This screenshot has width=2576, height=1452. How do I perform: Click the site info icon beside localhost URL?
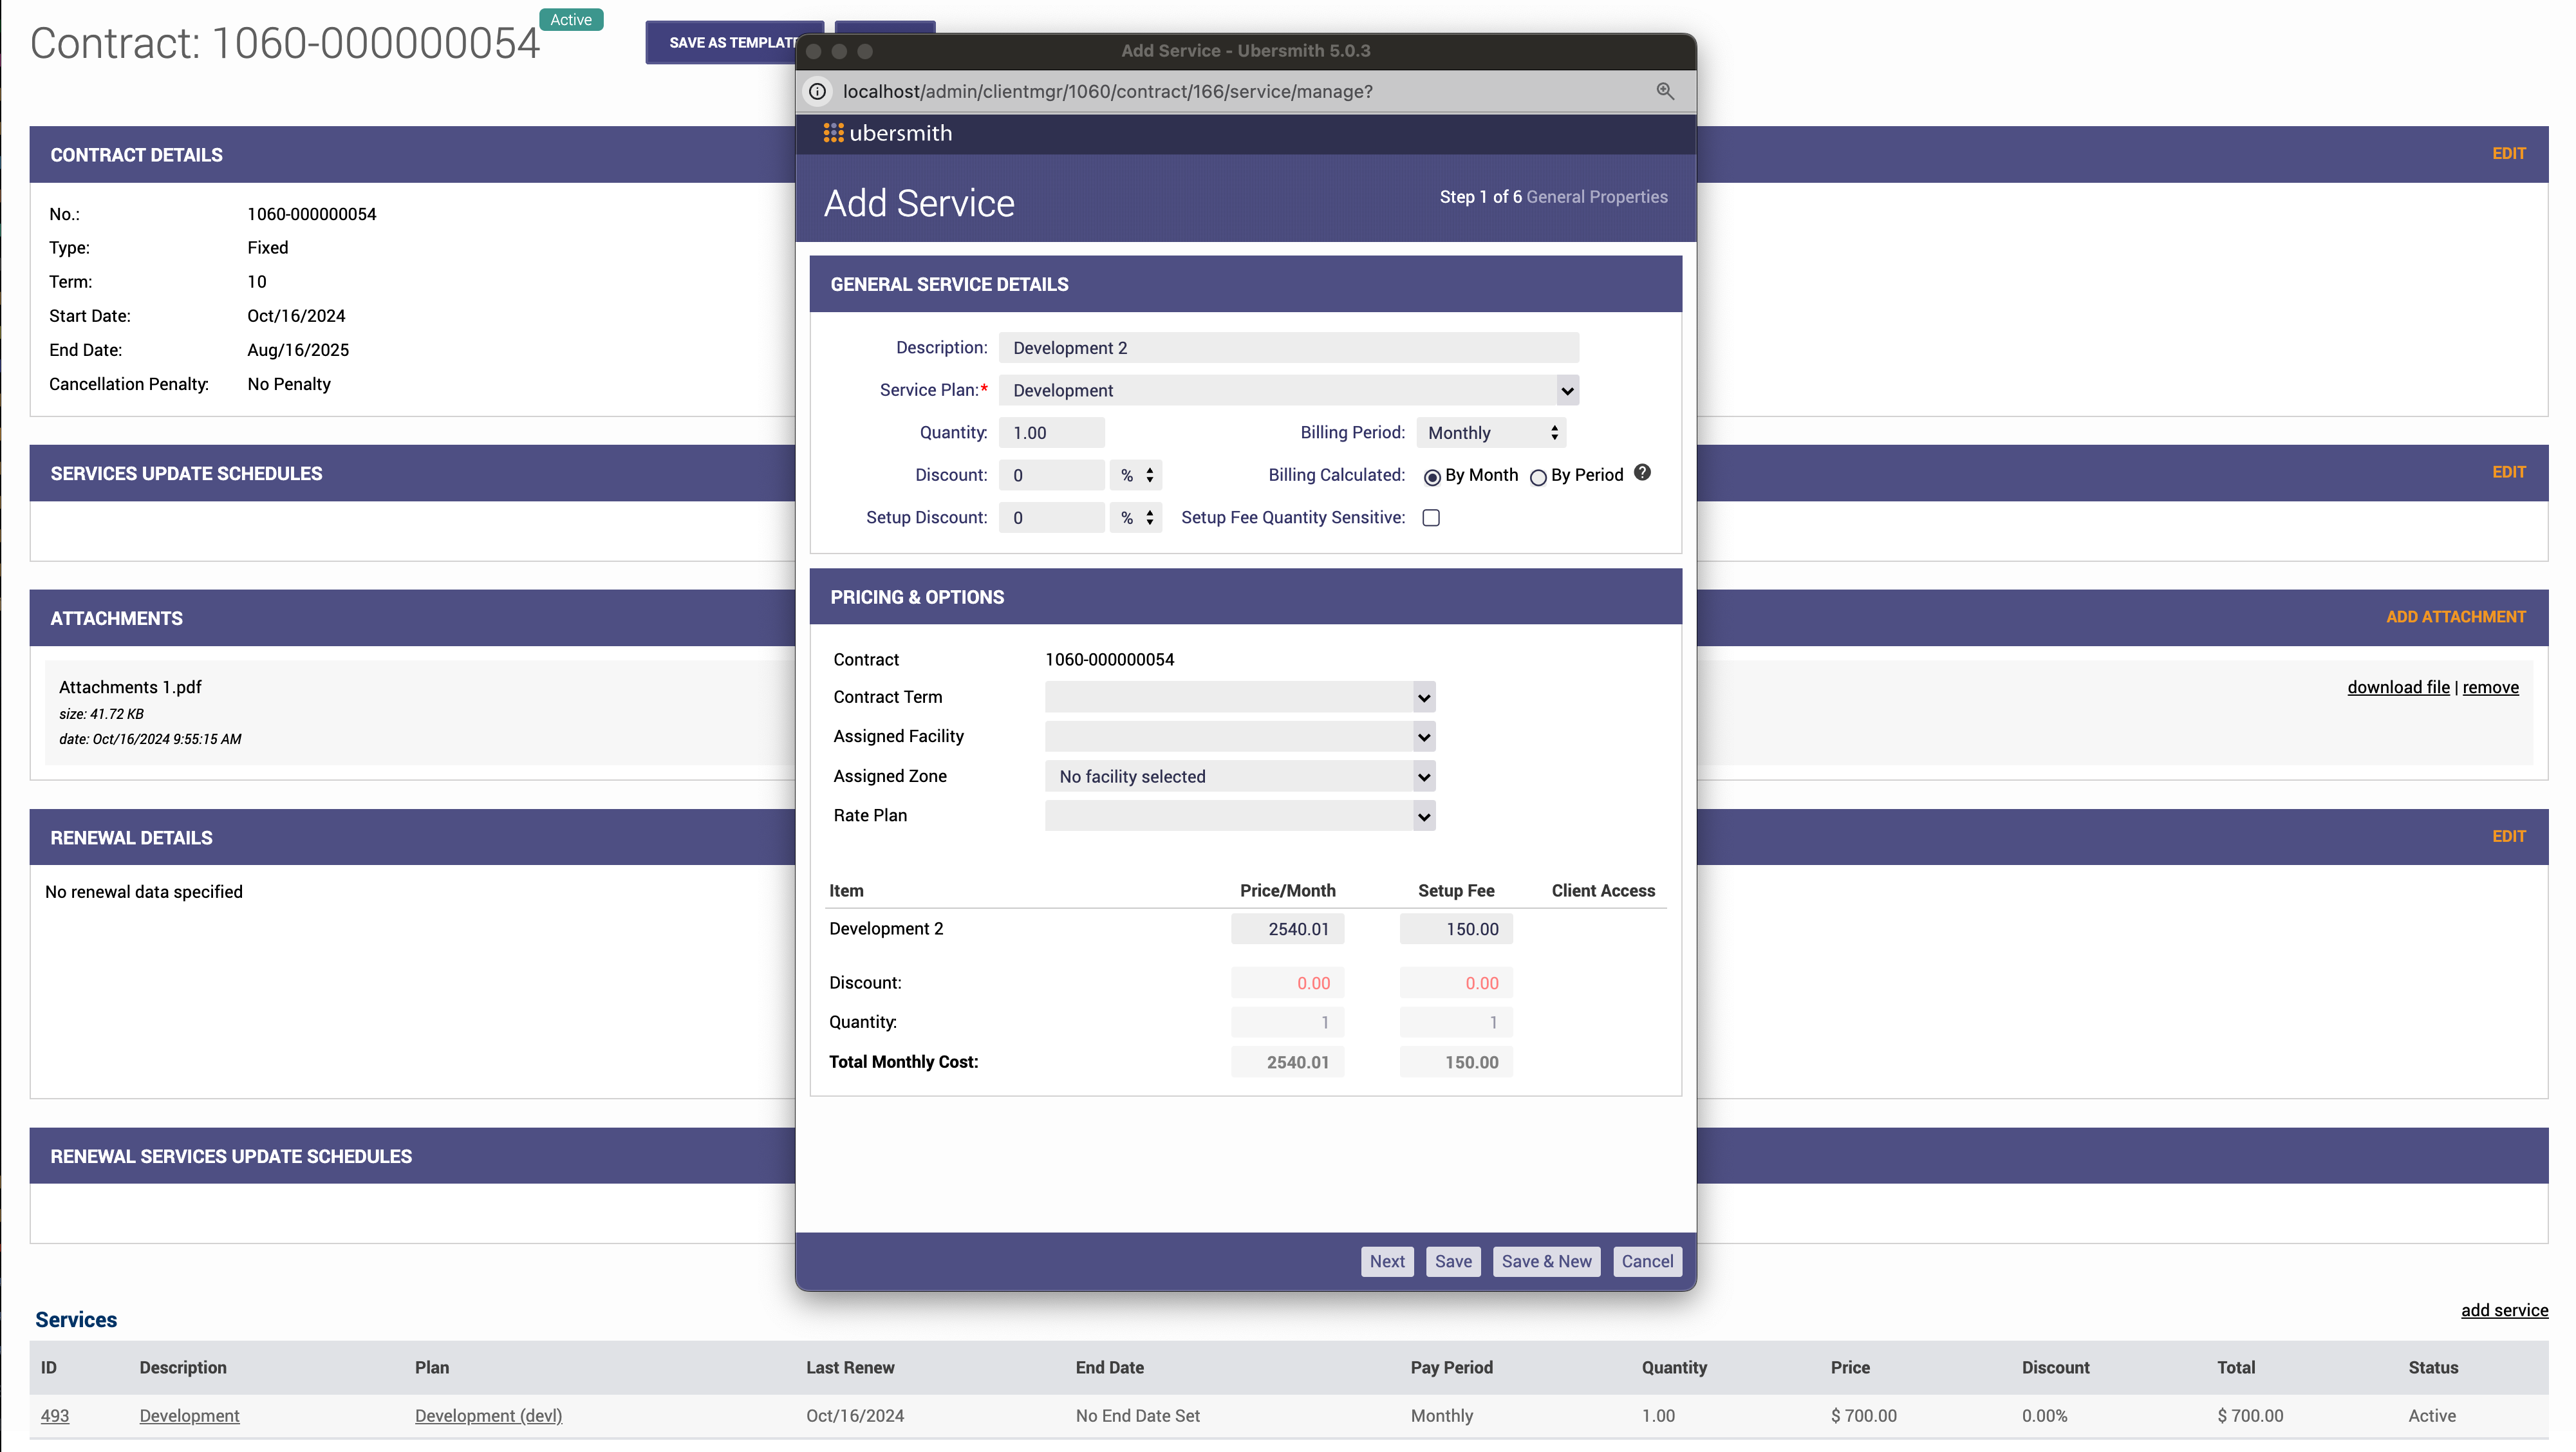click(818, 91)
